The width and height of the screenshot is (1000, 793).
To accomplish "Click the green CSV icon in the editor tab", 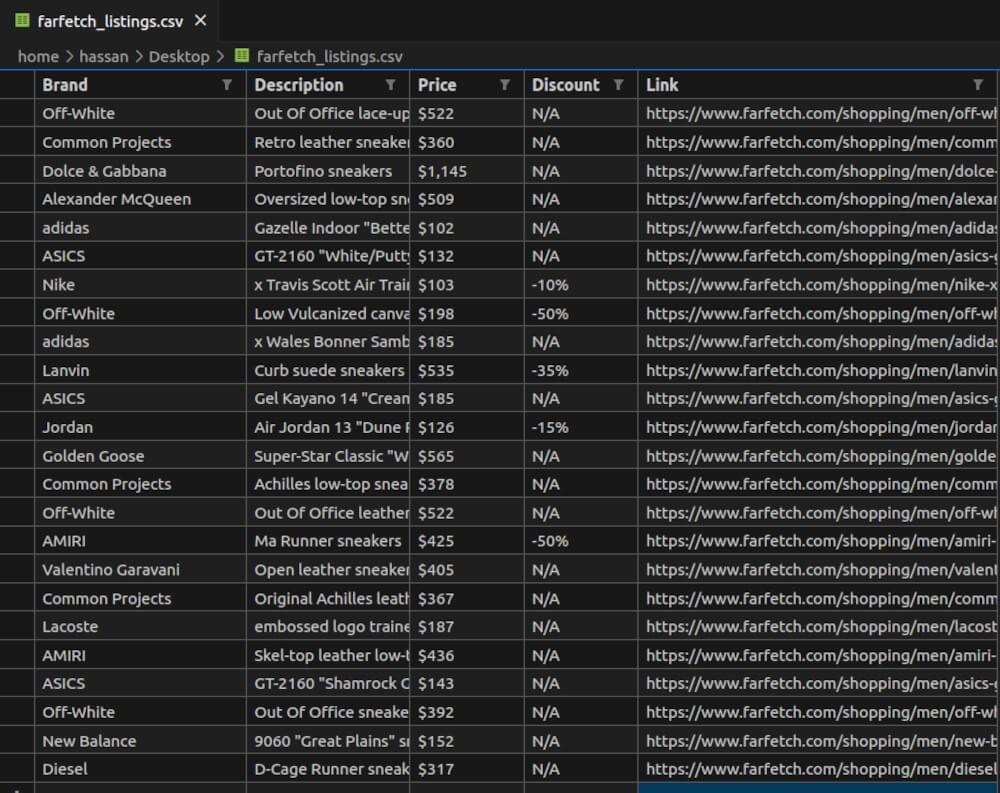I will (x=22, y=19).
